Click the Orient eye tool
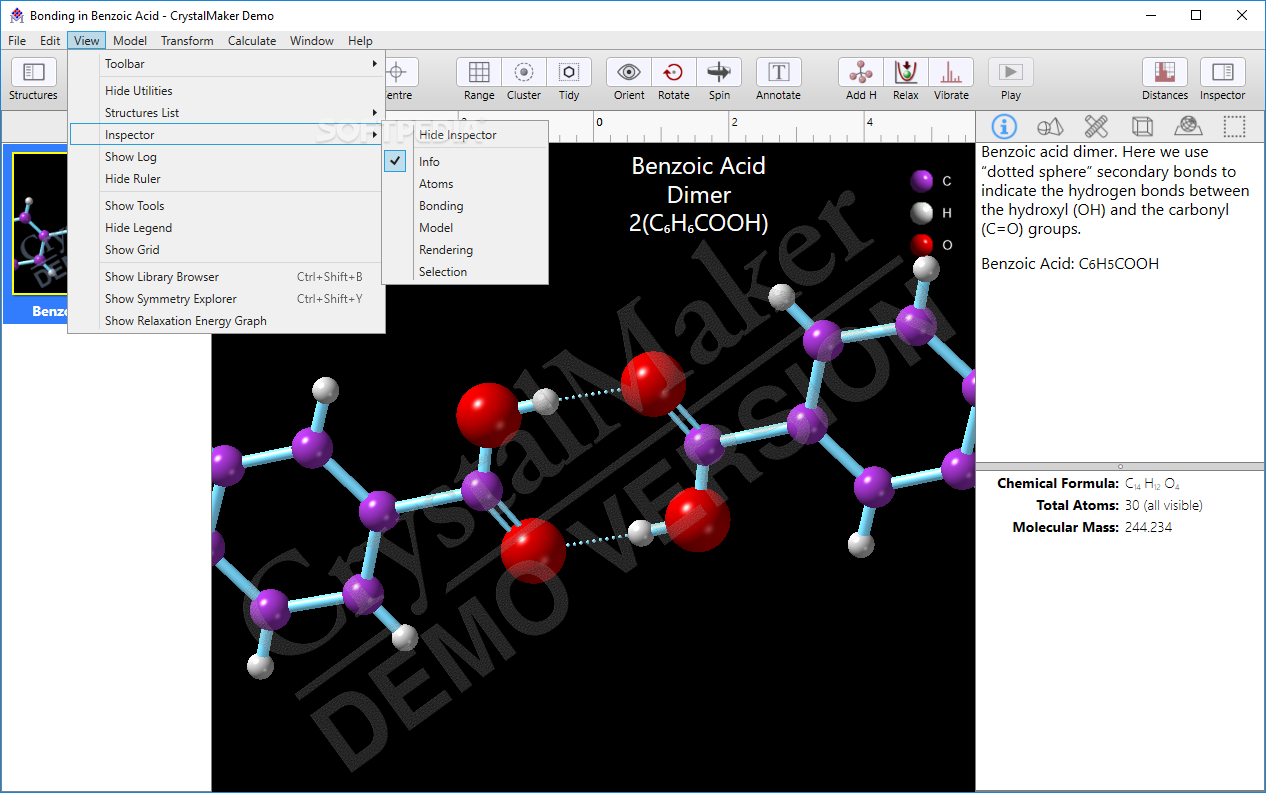 point(629,80)
